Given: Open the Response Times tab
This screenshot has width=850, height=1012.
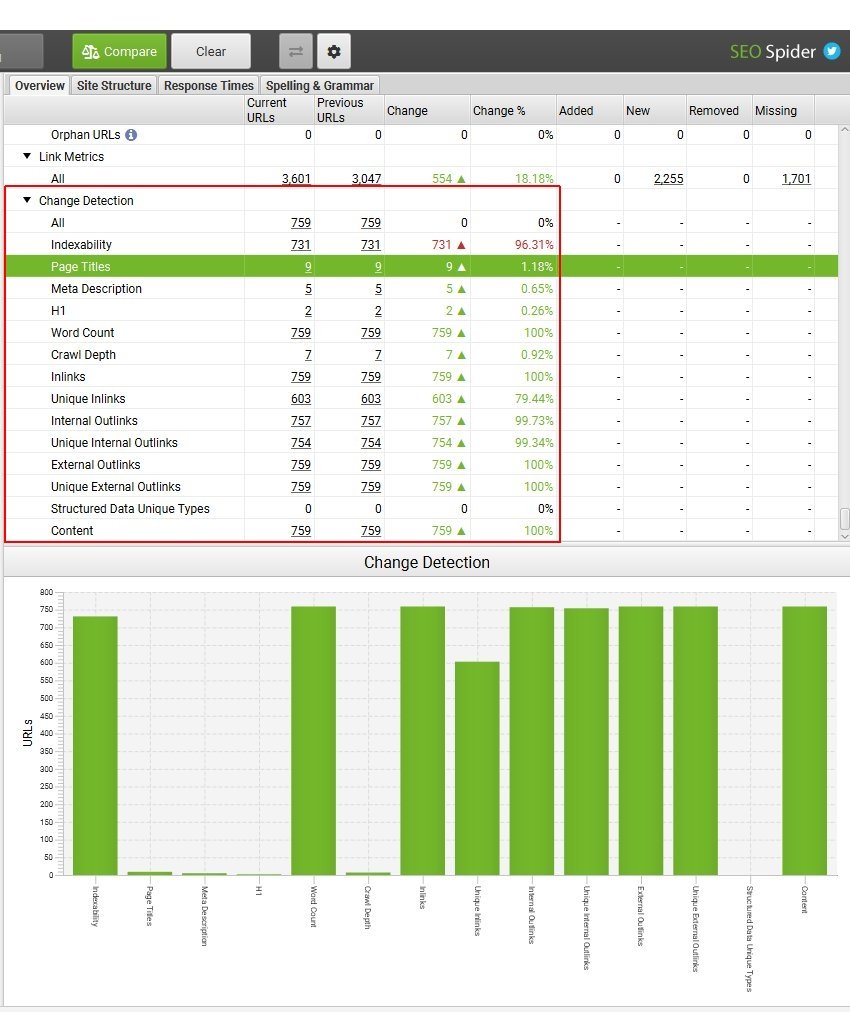Looking at the screenshot, I should coord(208,86).
